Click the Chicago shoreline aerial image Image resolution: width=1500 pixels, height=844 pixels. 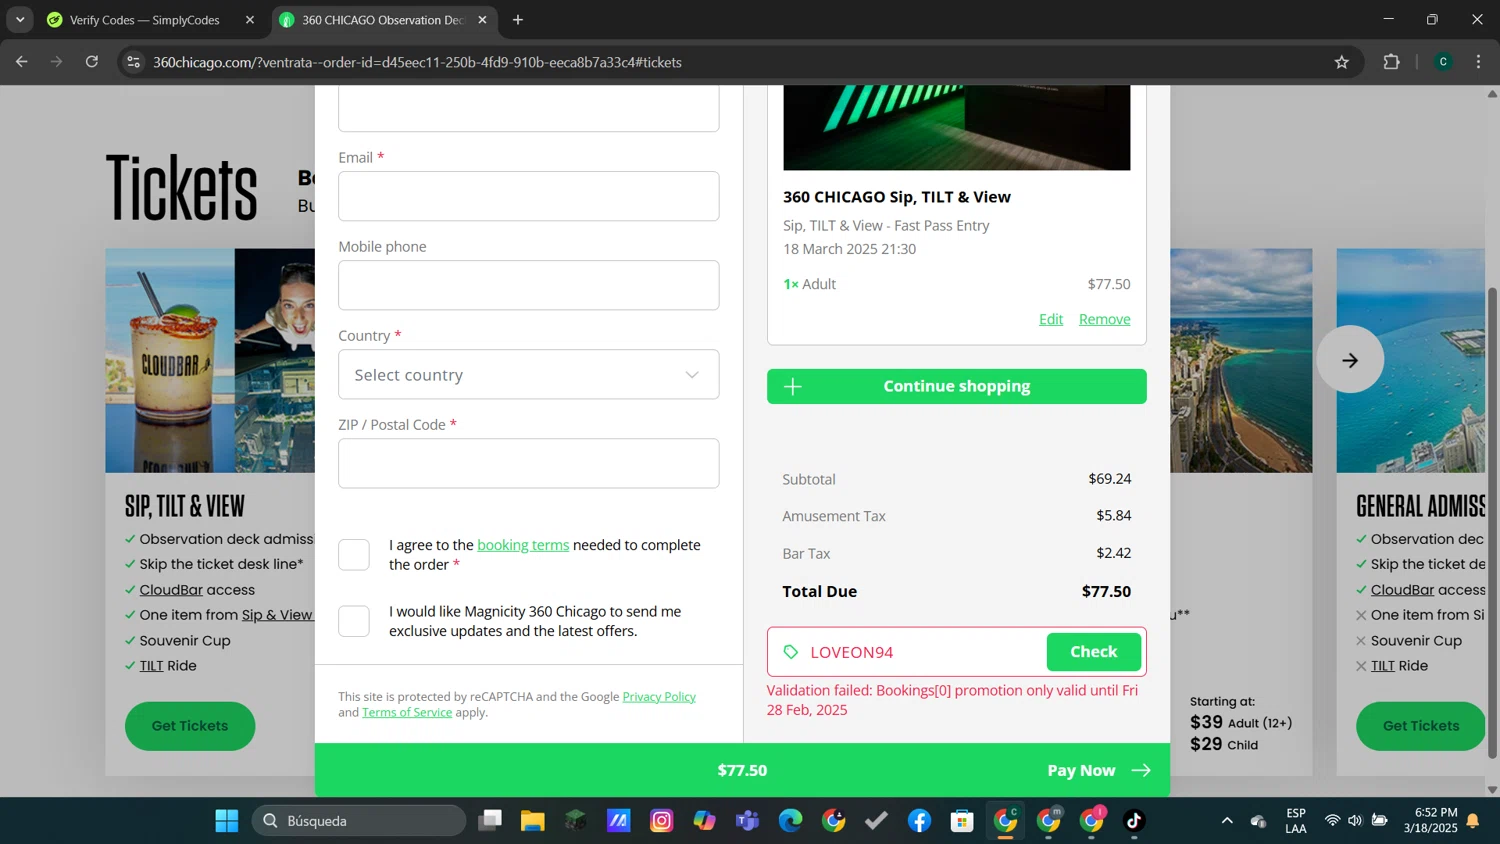coord(1241,360)
